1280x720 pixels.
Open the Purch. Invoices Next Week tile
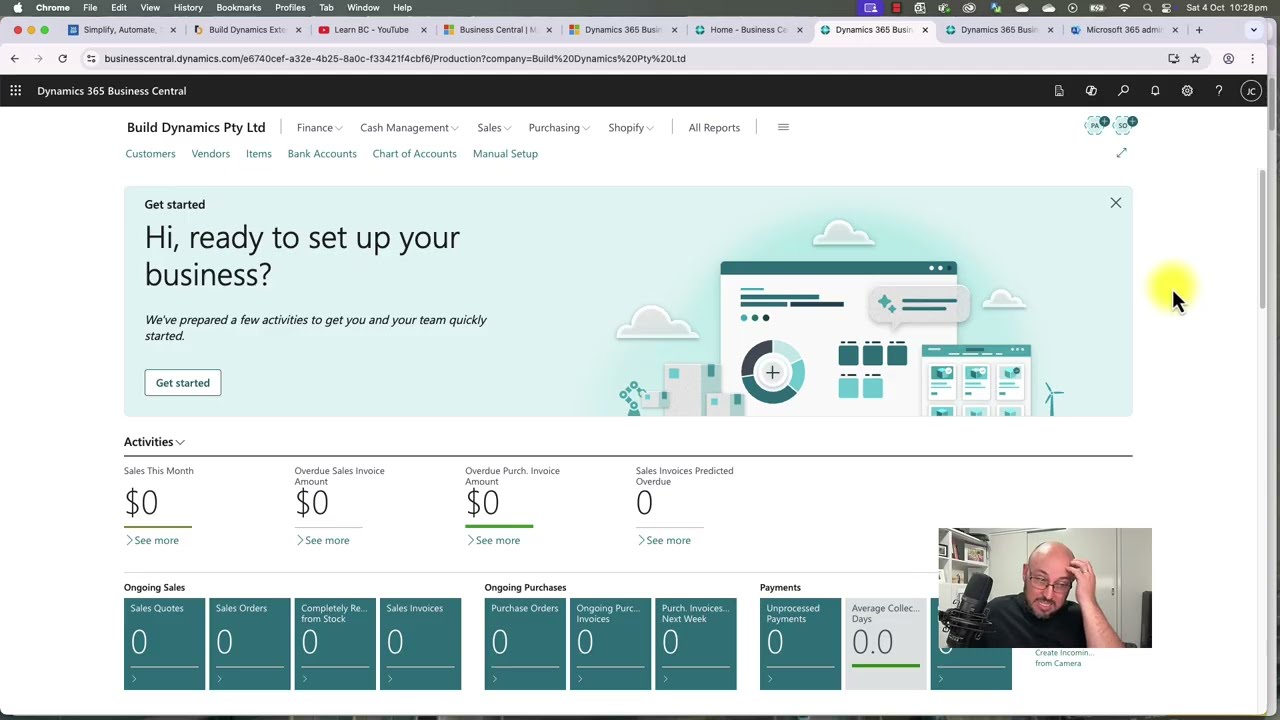click(696, 644)
